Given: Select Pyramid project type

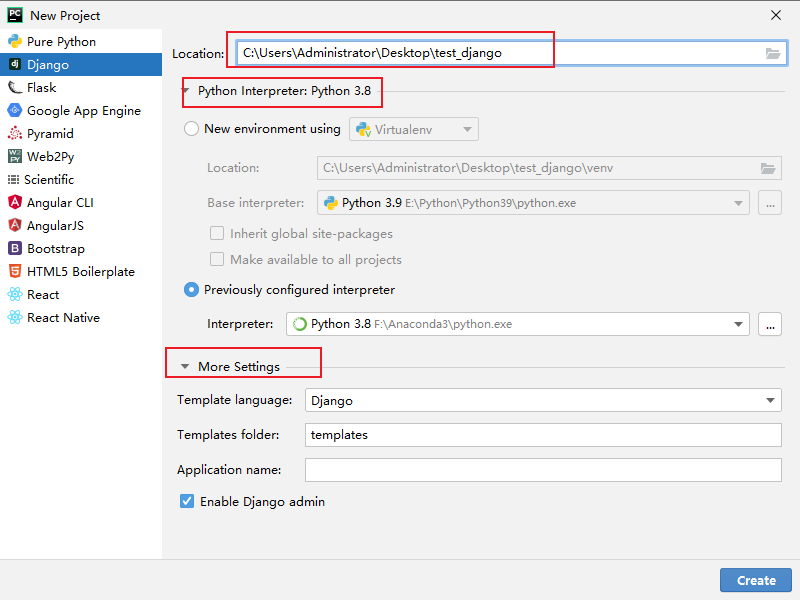Looking at the screenshot, I should coord(81,133).
